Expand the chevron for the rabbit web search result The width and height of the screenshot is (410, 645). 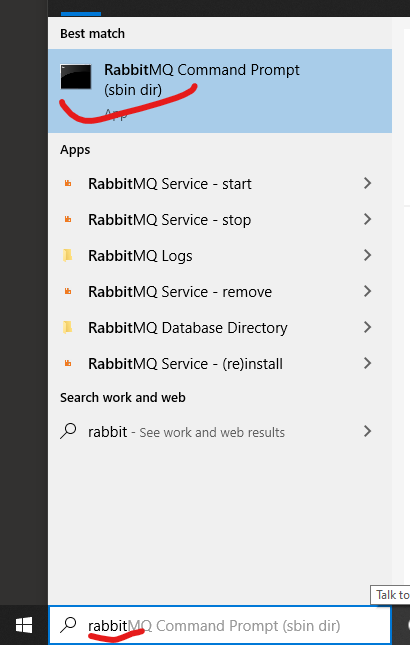[x=368, y=431]
